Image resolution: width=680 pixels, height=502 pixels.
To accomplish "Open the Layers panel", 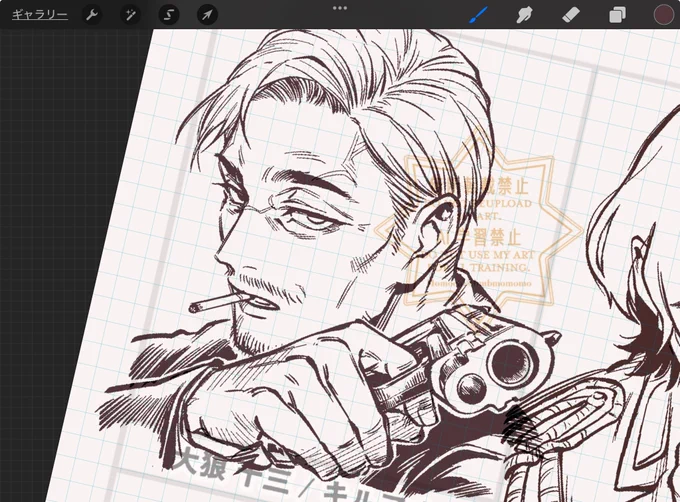I will pos(617,15).
